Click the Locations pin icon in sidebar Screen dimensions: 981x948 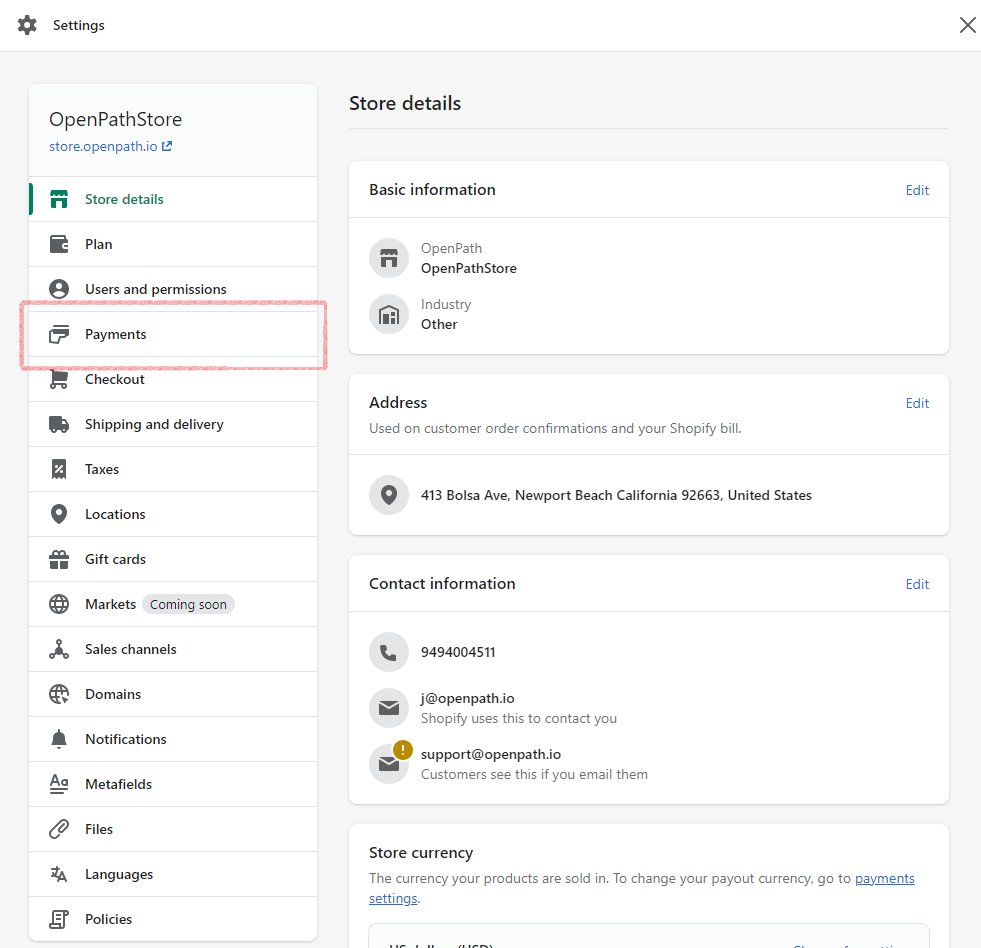[x=59, y=514]
